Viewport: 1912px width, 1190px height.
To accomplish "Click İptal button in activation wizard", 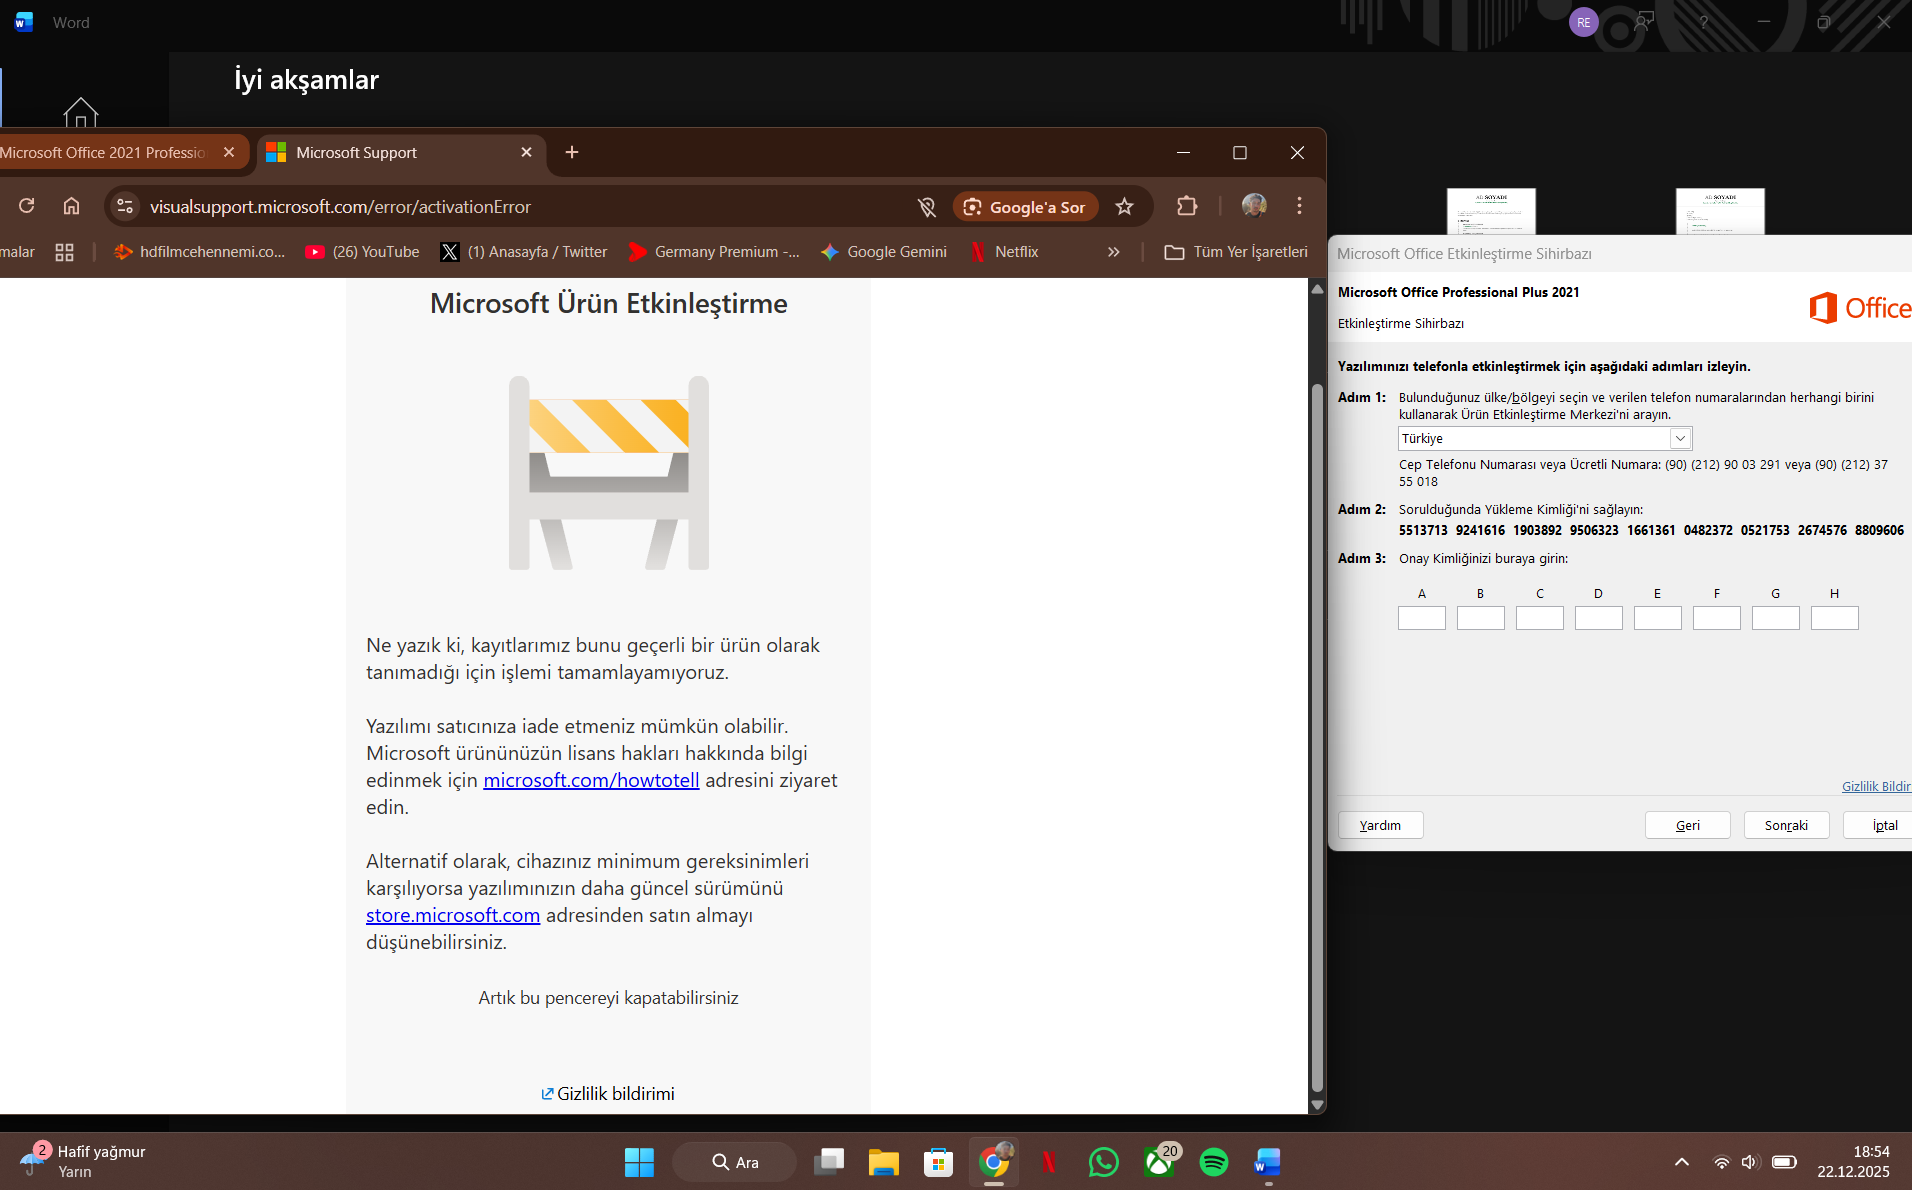I will (x=1880, y=825).
